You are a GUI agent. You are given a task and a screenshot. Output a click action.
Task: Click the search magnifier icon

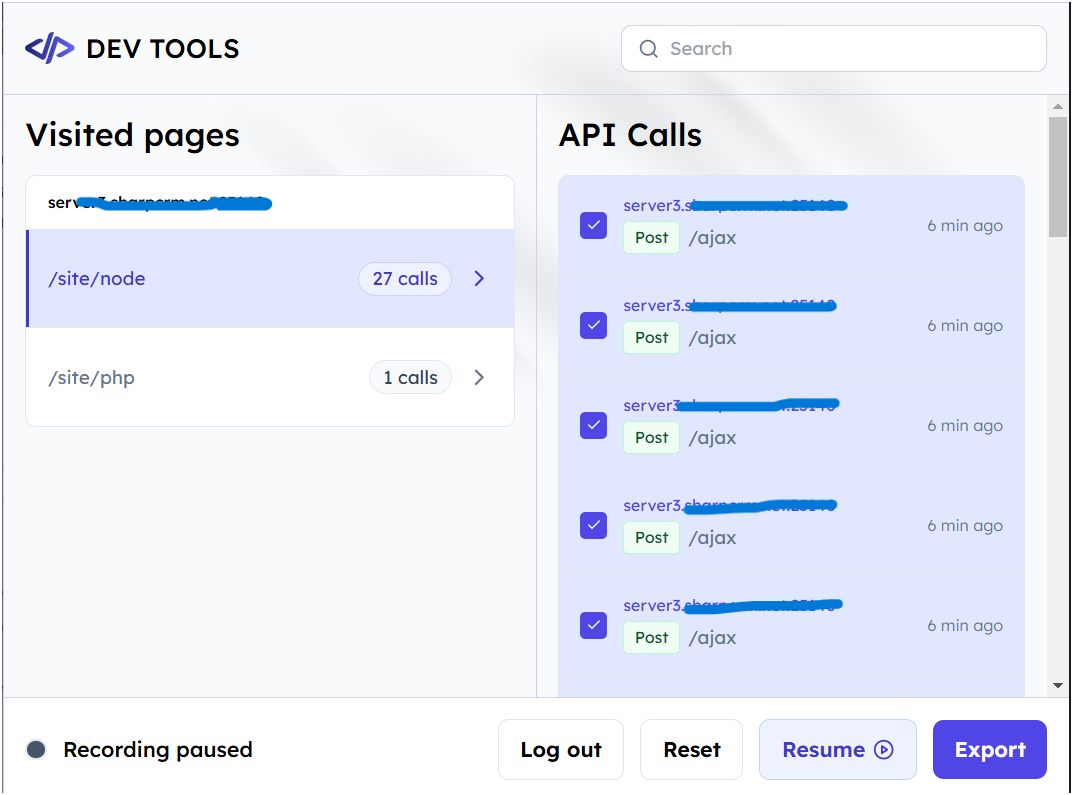pos(649,49)
